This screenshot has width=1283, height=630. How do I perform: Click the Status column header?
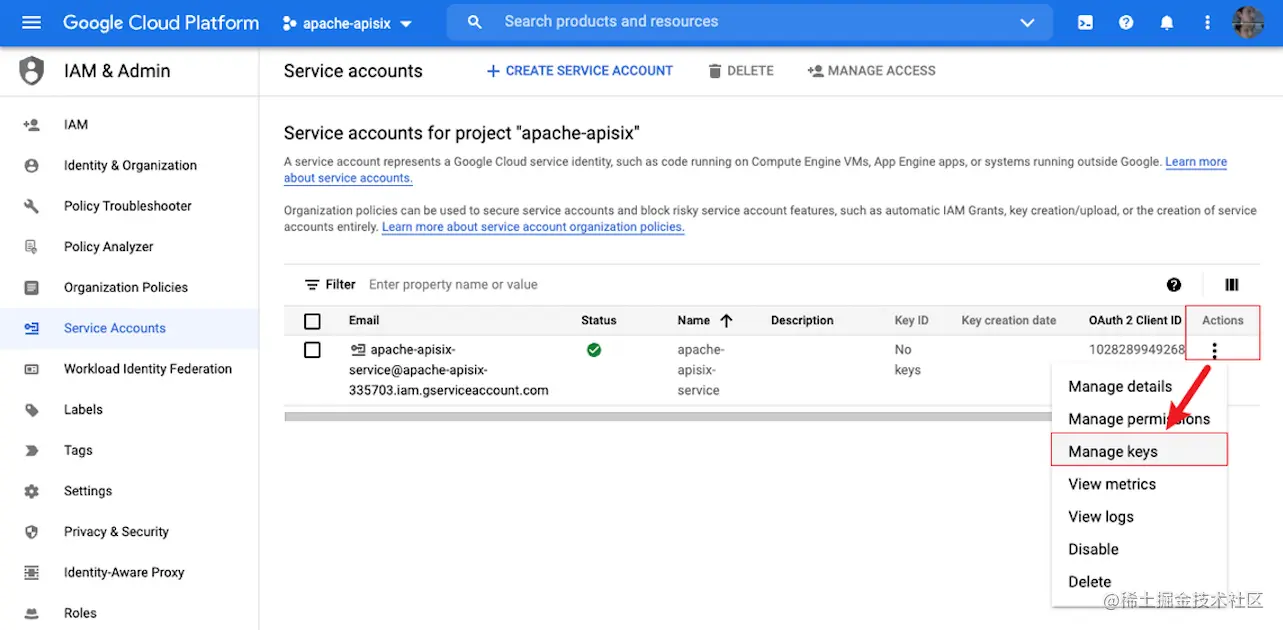coord(599,321)
